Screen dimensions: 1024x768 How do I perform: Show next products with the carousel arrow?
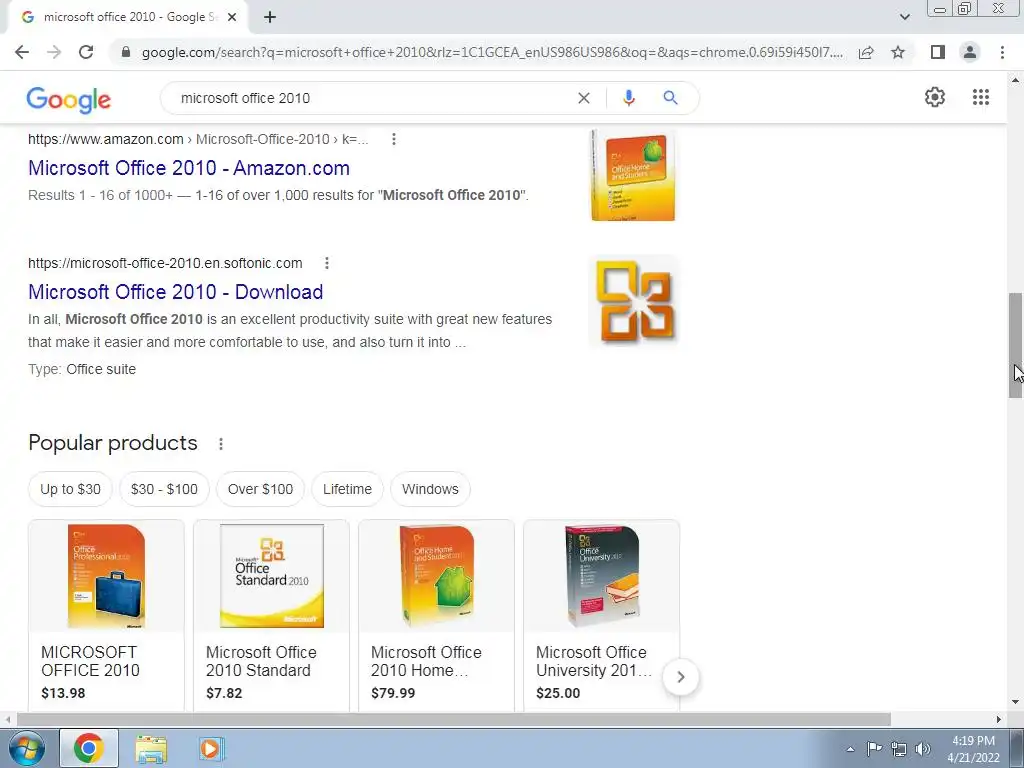point(680,677)
